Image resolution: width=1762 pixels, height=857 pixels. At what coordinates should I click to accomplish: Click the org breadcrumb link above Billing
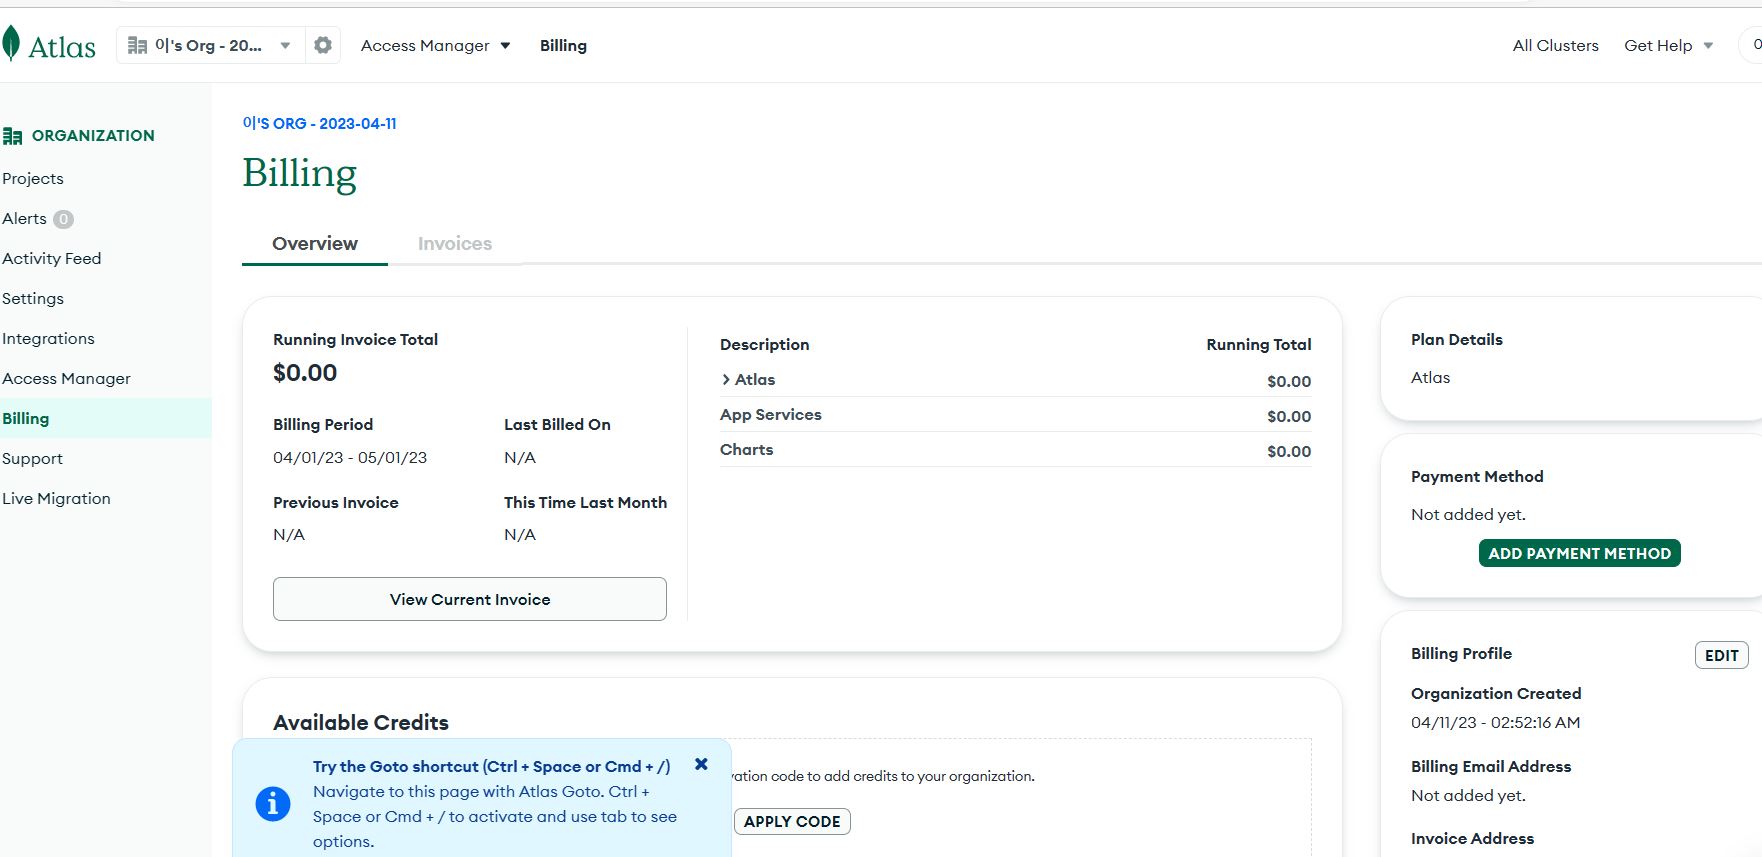click(x=320, y=124)
